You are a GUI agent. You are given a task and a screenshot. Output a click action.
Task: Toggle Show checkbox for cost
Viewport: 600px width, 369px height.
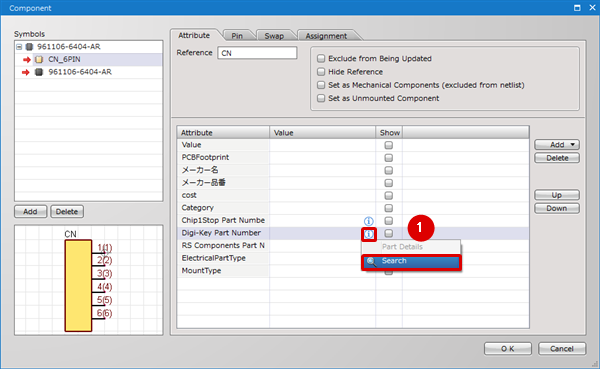388,196
